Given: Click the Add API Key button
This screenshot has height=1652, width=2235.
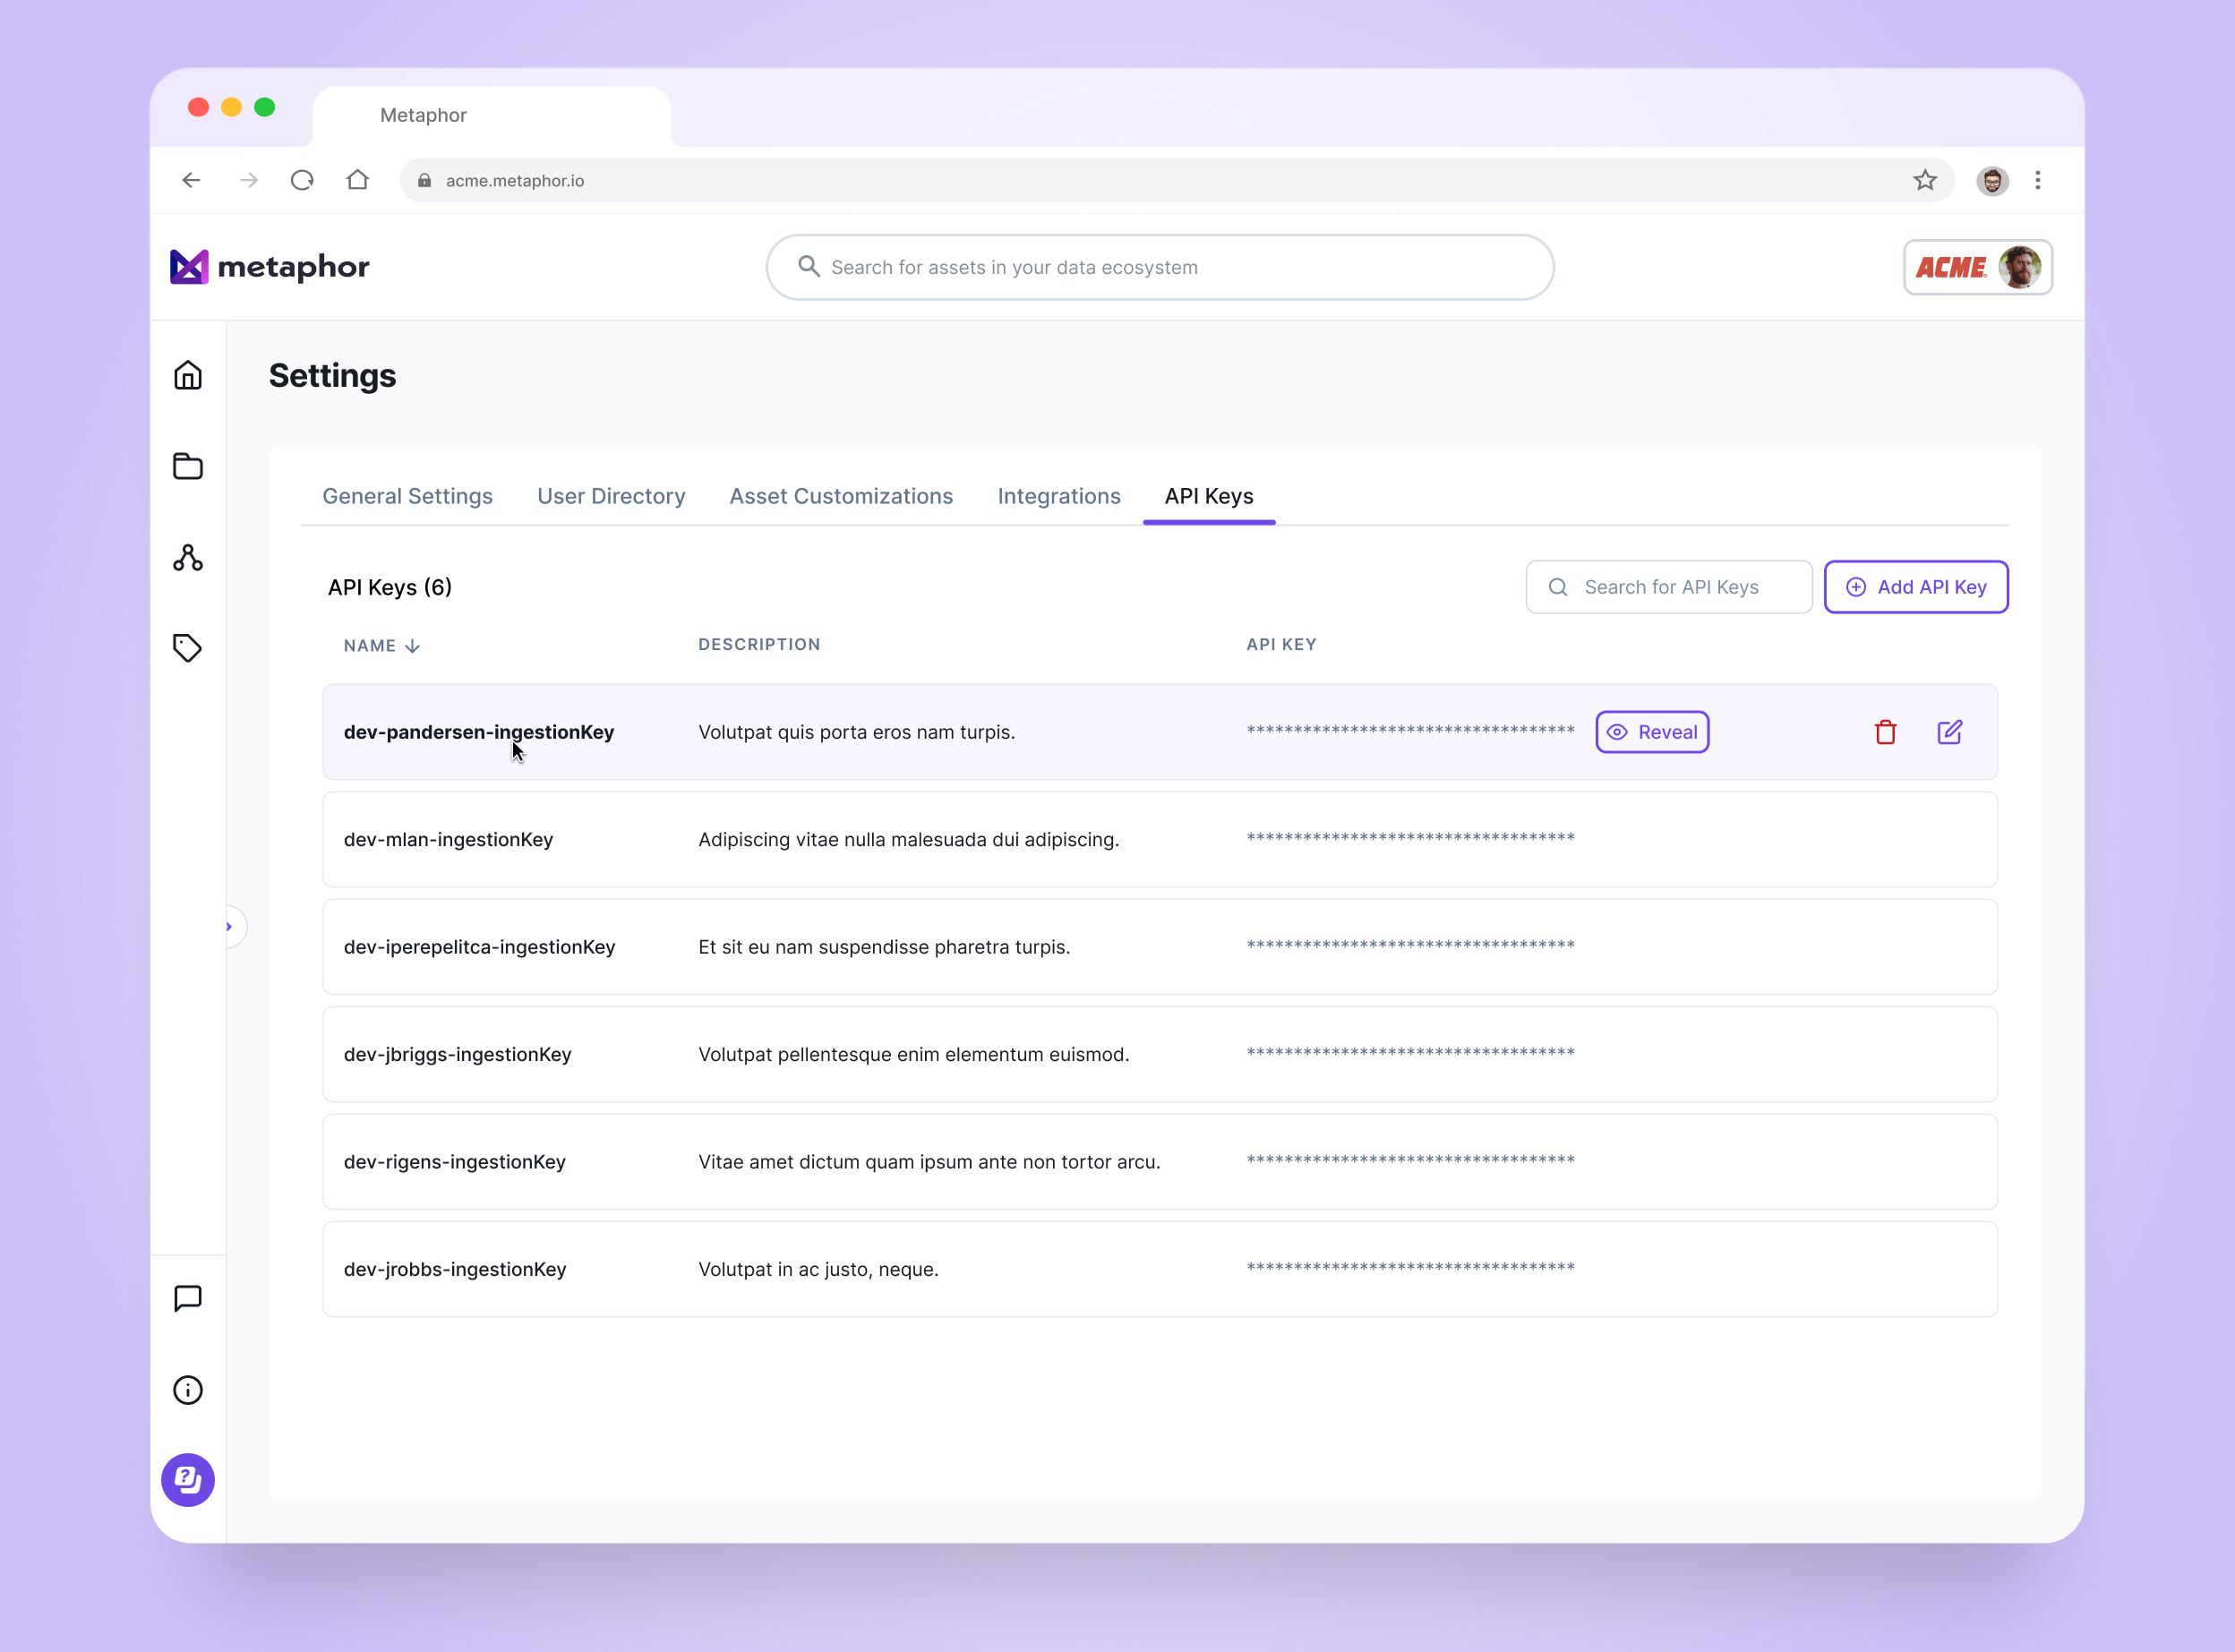Looking at the screenshot, I should click(1915, 587).
